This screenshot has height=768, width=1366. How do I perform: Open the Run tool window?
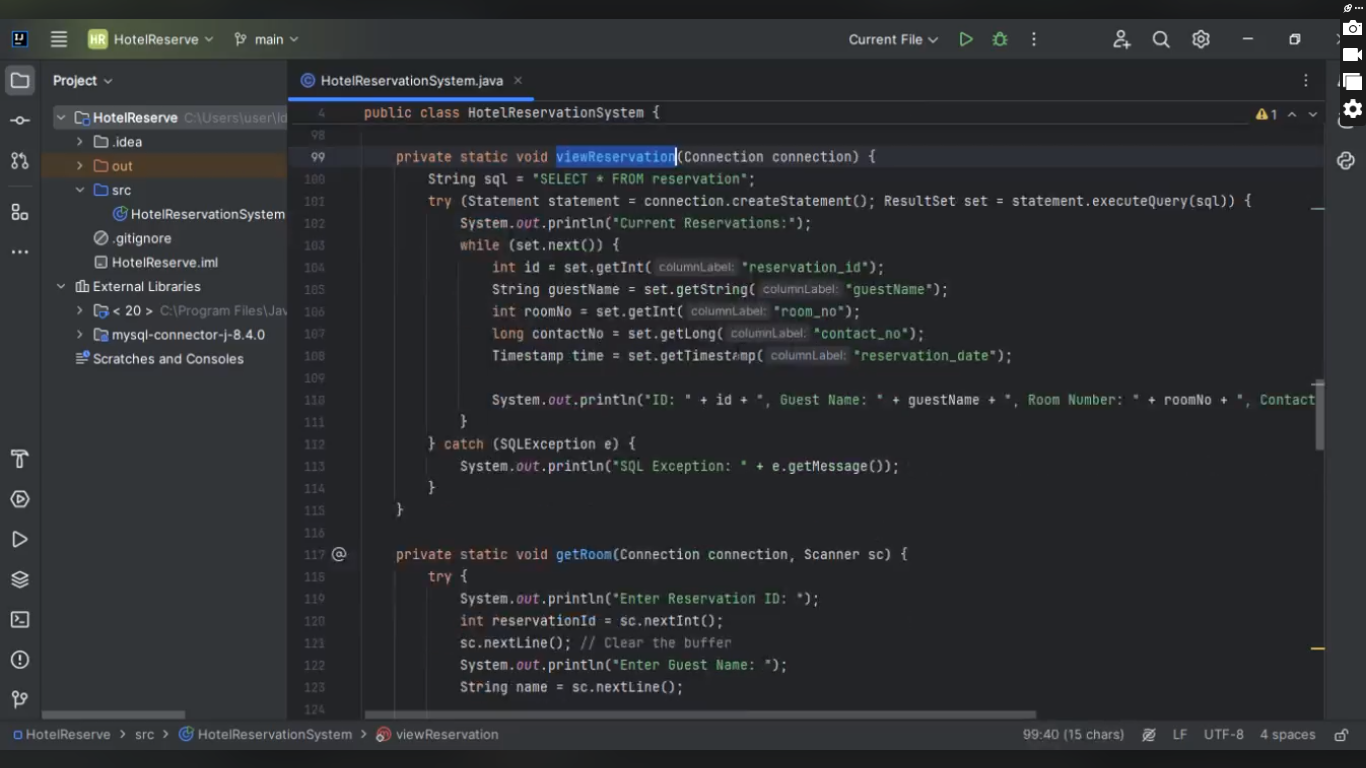pos(20,539)
